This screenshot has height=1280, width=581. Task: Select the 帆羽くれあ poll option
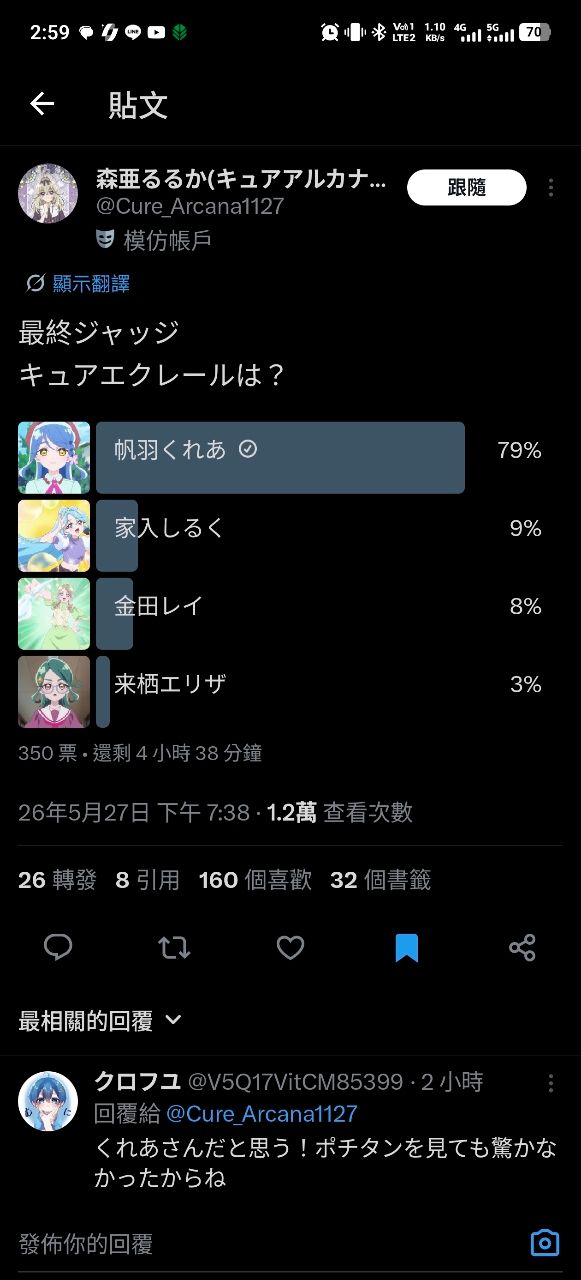click(280, 458)
